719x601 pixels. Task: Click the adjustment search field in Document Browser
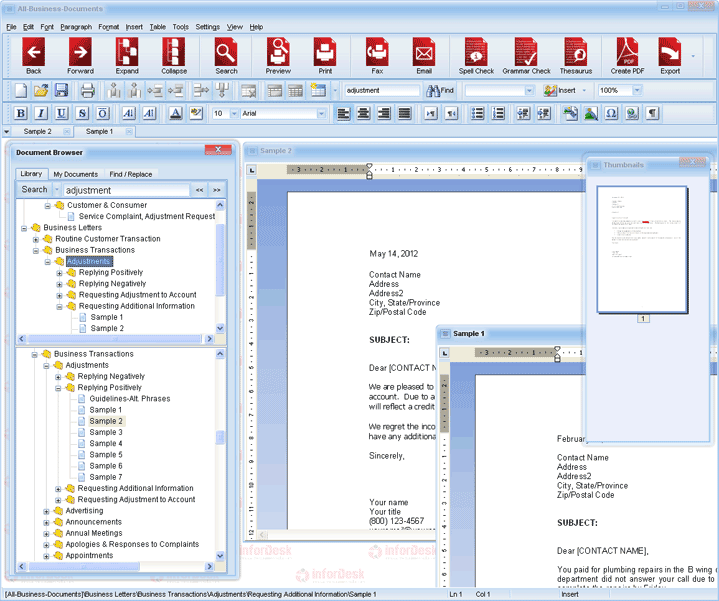tap(127, 190)
